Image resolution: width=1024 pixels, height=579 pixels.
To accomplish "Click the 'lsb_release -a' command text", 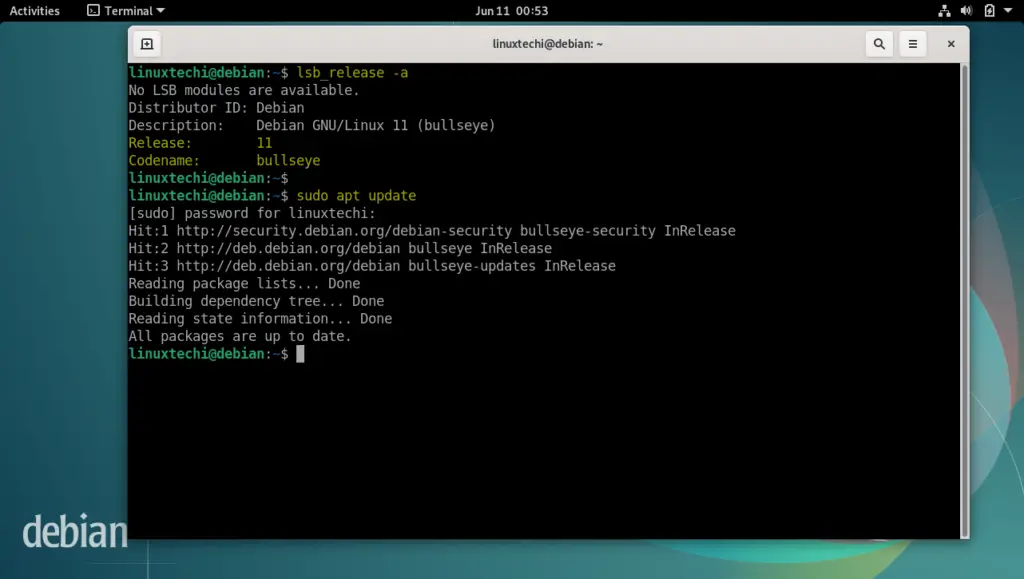I will (x=352, y=73).
